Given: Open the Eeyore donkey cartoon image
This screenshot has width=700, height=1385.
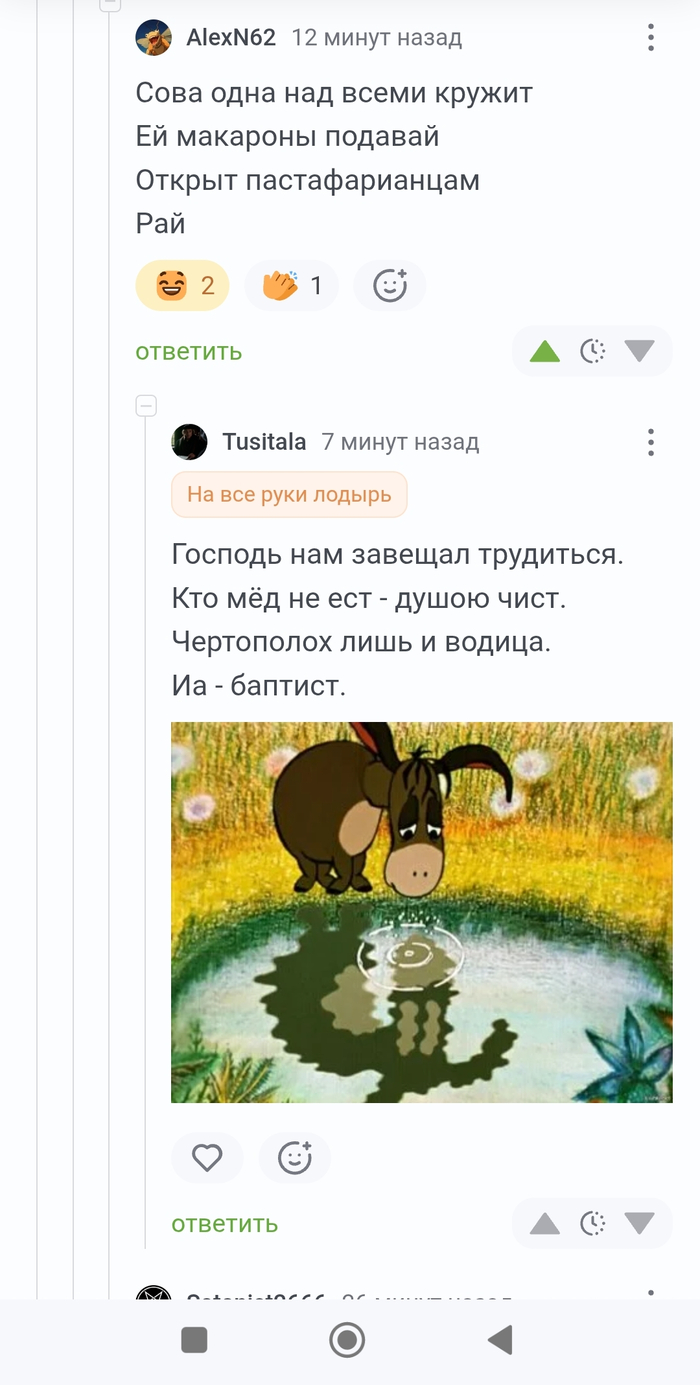Looking at the screenshot, I should 422,912.
